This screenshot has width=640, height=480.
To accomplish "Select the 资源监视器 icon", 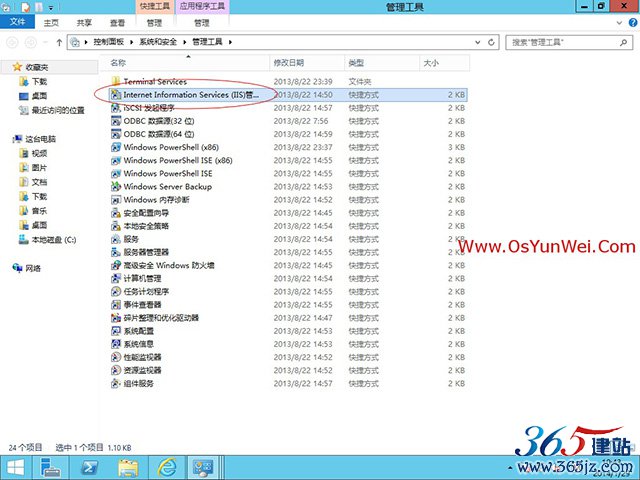I will [116, 370].
